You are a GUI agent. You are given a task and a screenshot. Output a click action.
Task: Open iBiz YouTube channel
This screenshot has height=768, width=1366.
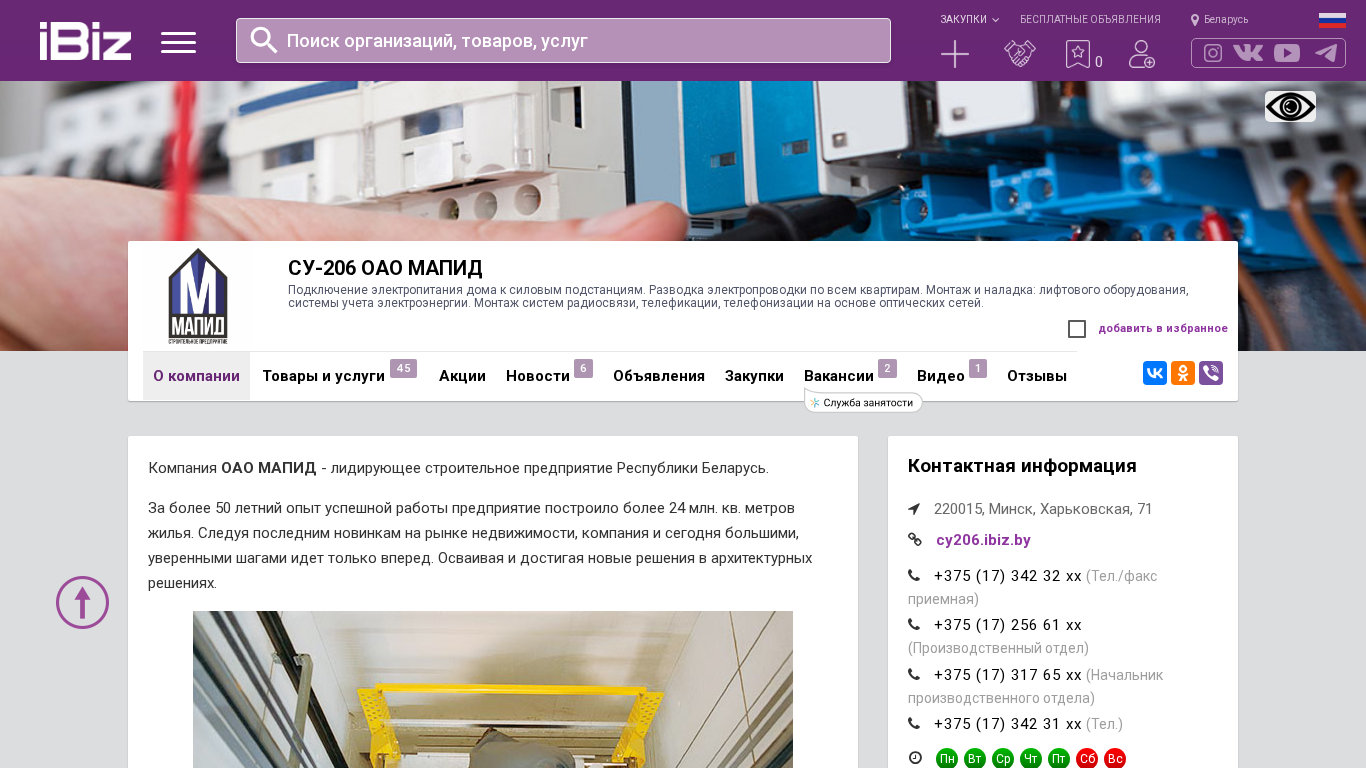pos(1287,53)
